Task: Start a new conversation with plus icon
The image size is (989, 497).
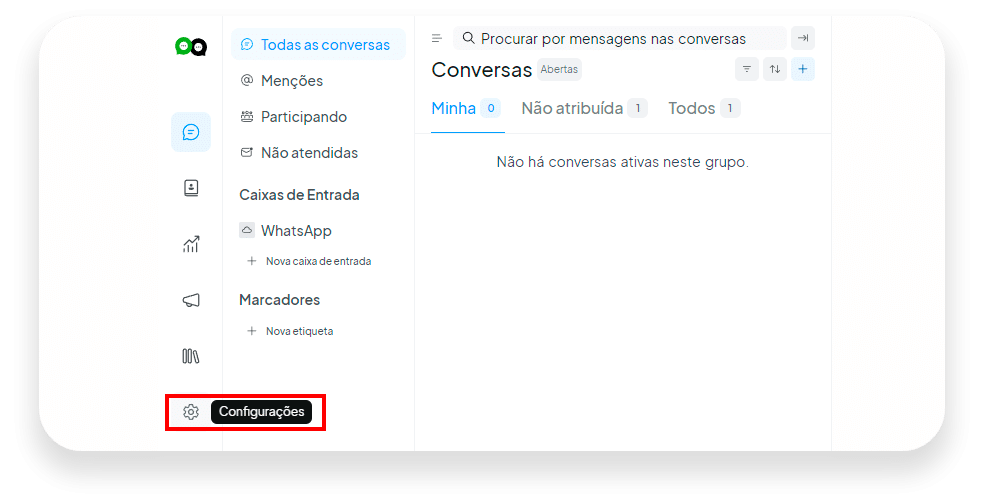Action: 802,69
